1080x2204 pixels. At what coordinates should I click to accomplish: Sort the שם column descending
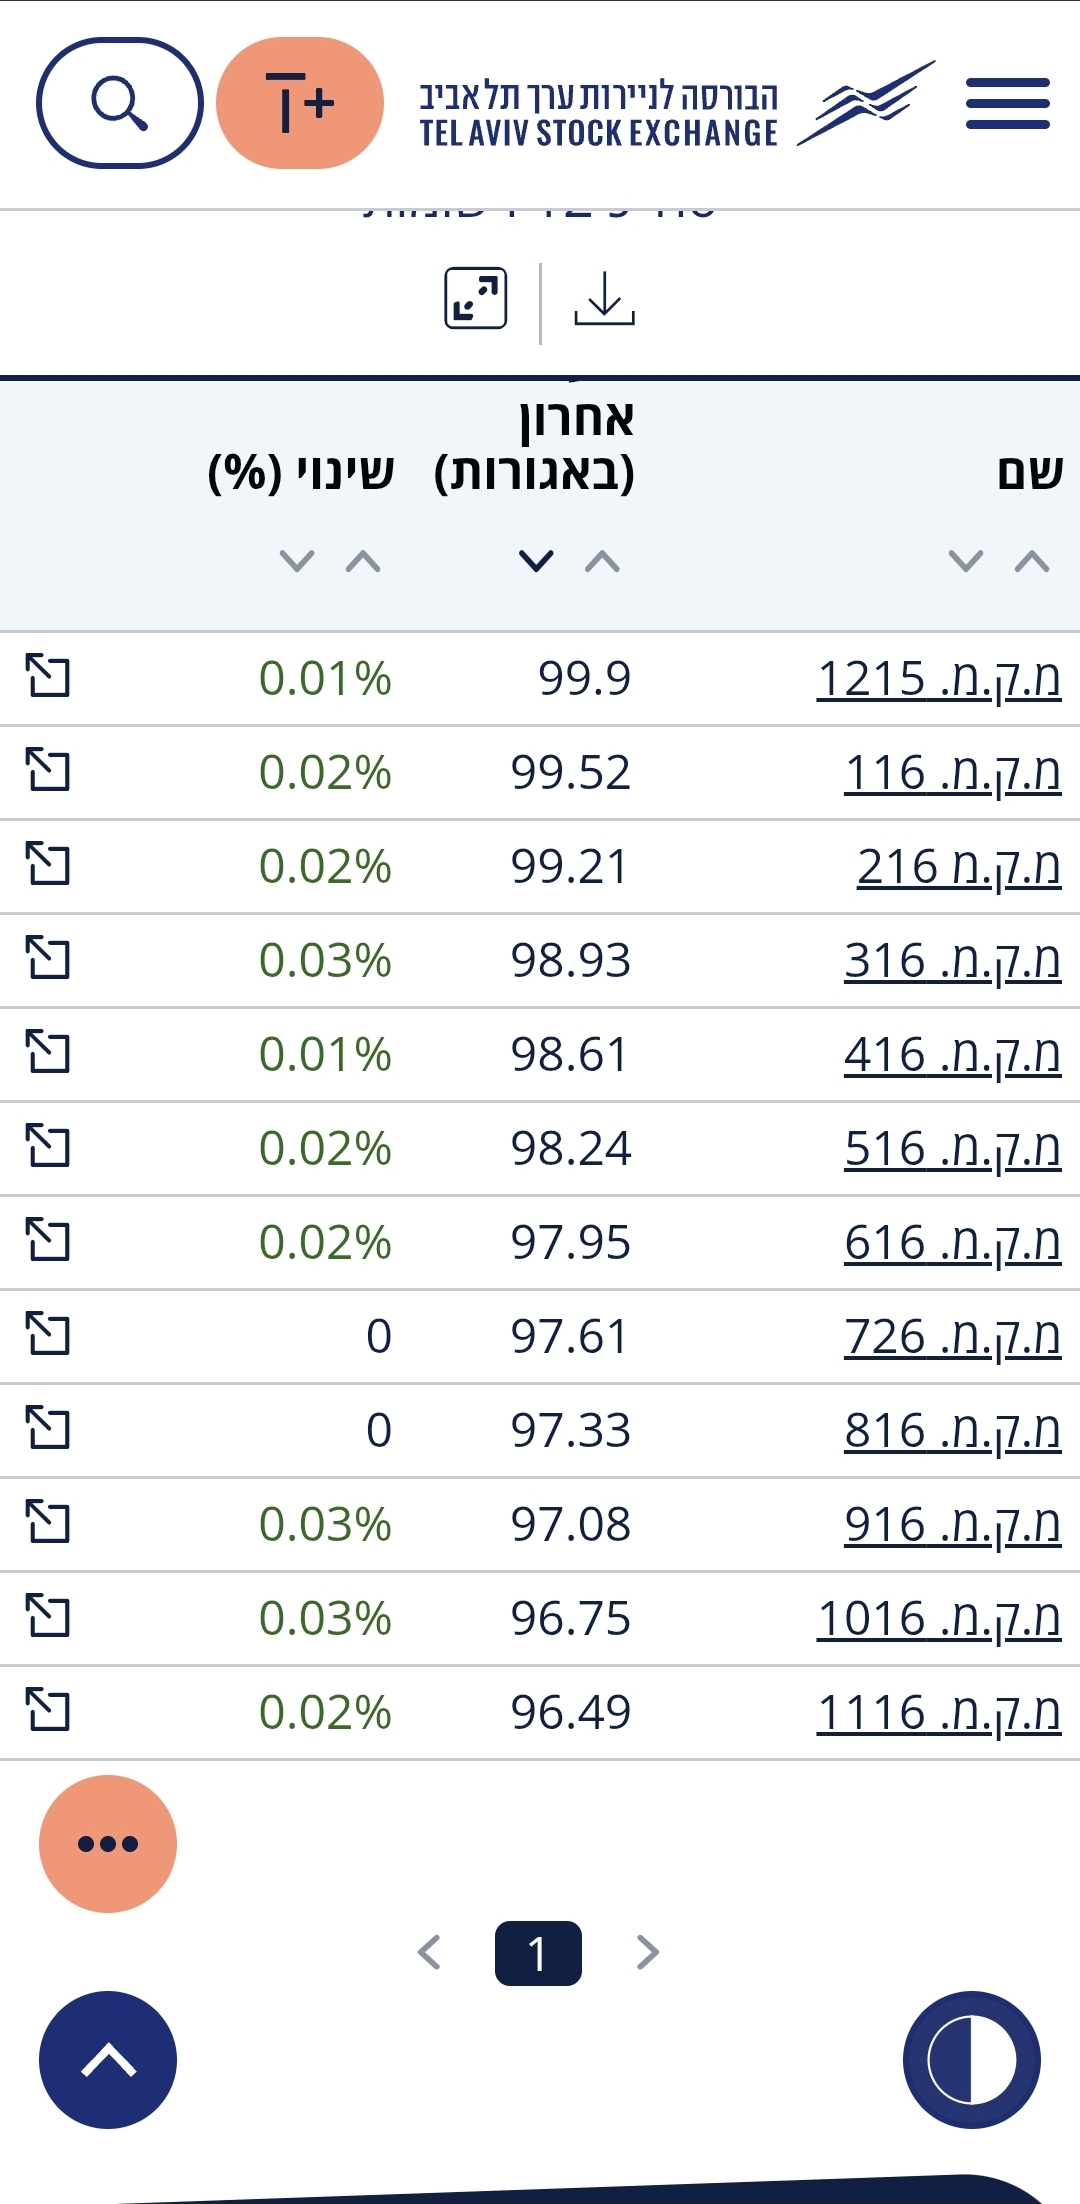tap(965, 561)
